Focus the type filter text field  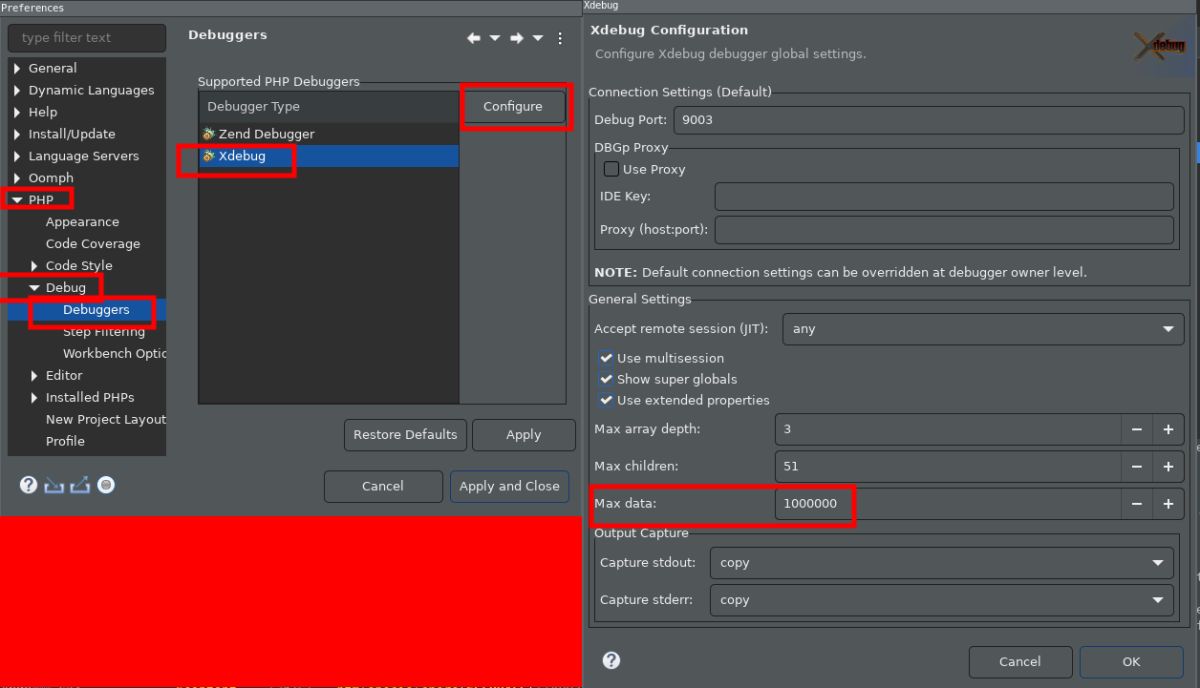[87, 38]
